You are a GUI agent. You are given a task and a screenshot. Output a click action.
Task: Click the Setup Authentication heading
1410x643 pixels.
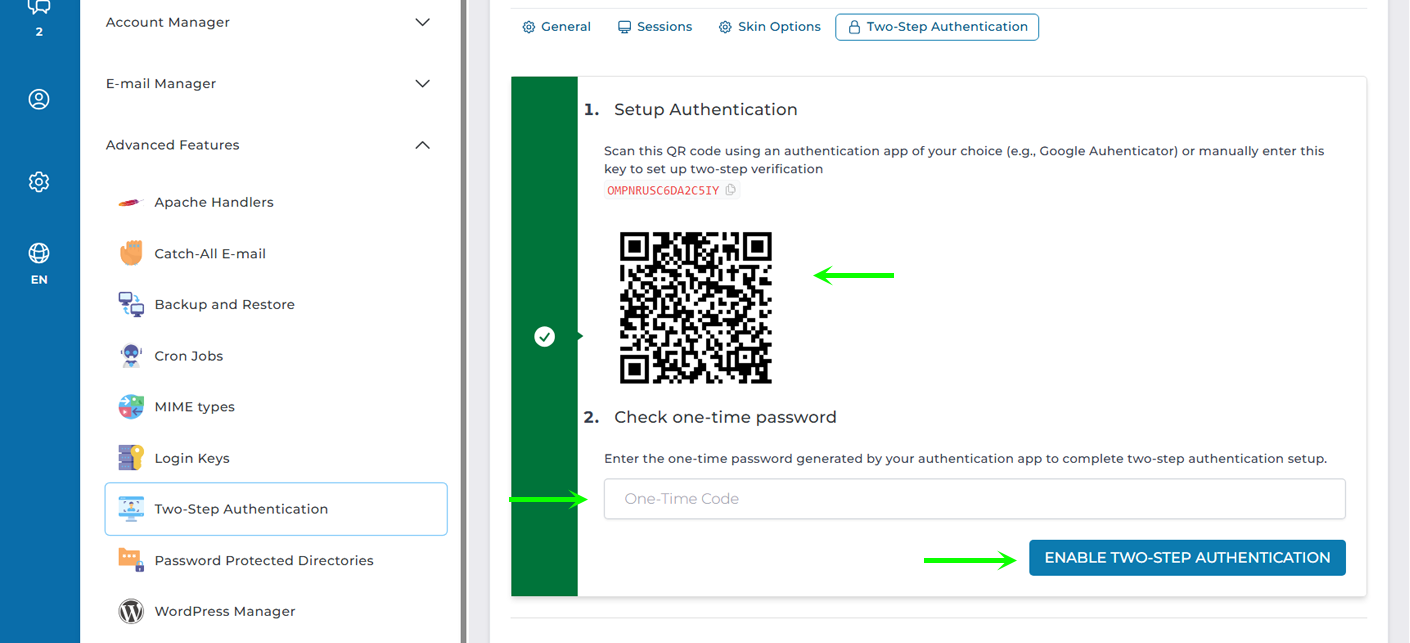pyautogui.click(x=706, y=110)
